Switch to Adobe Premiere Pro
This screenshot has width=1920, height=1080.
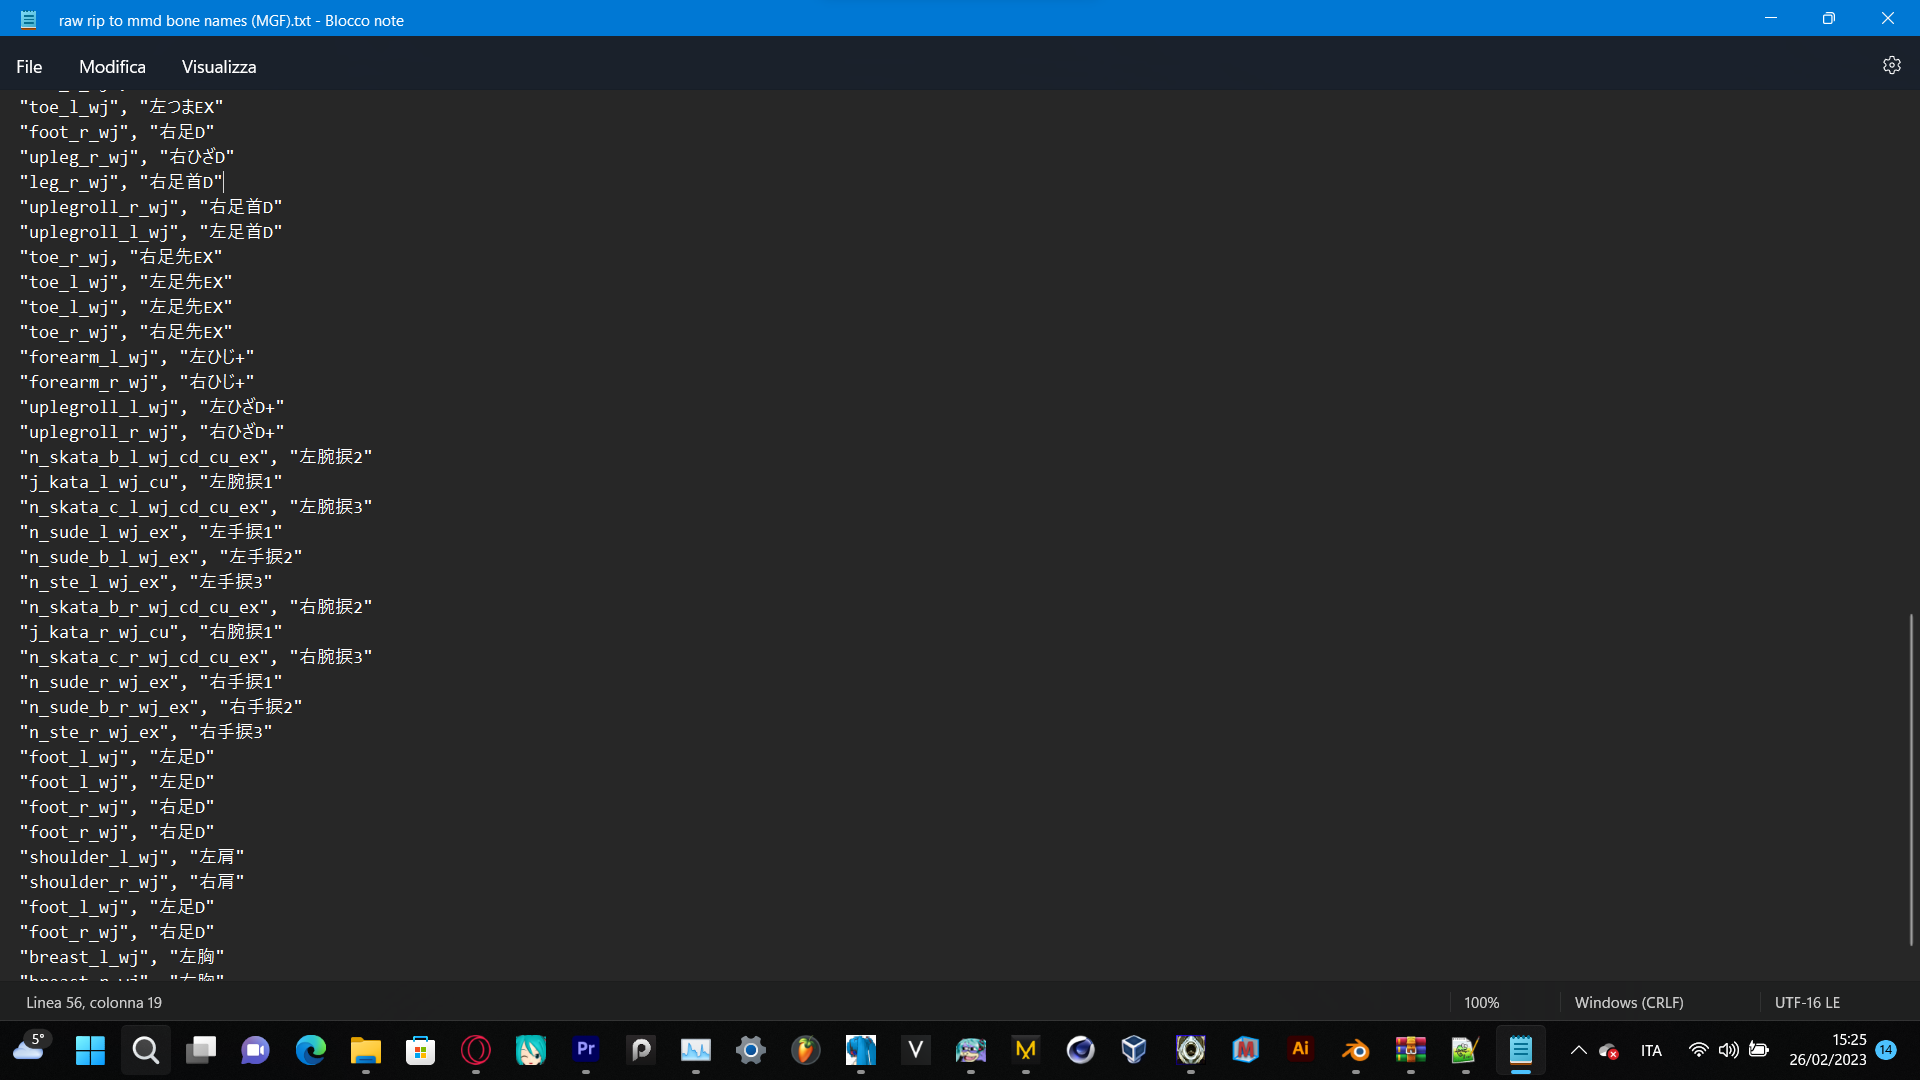coord(586,1050)
